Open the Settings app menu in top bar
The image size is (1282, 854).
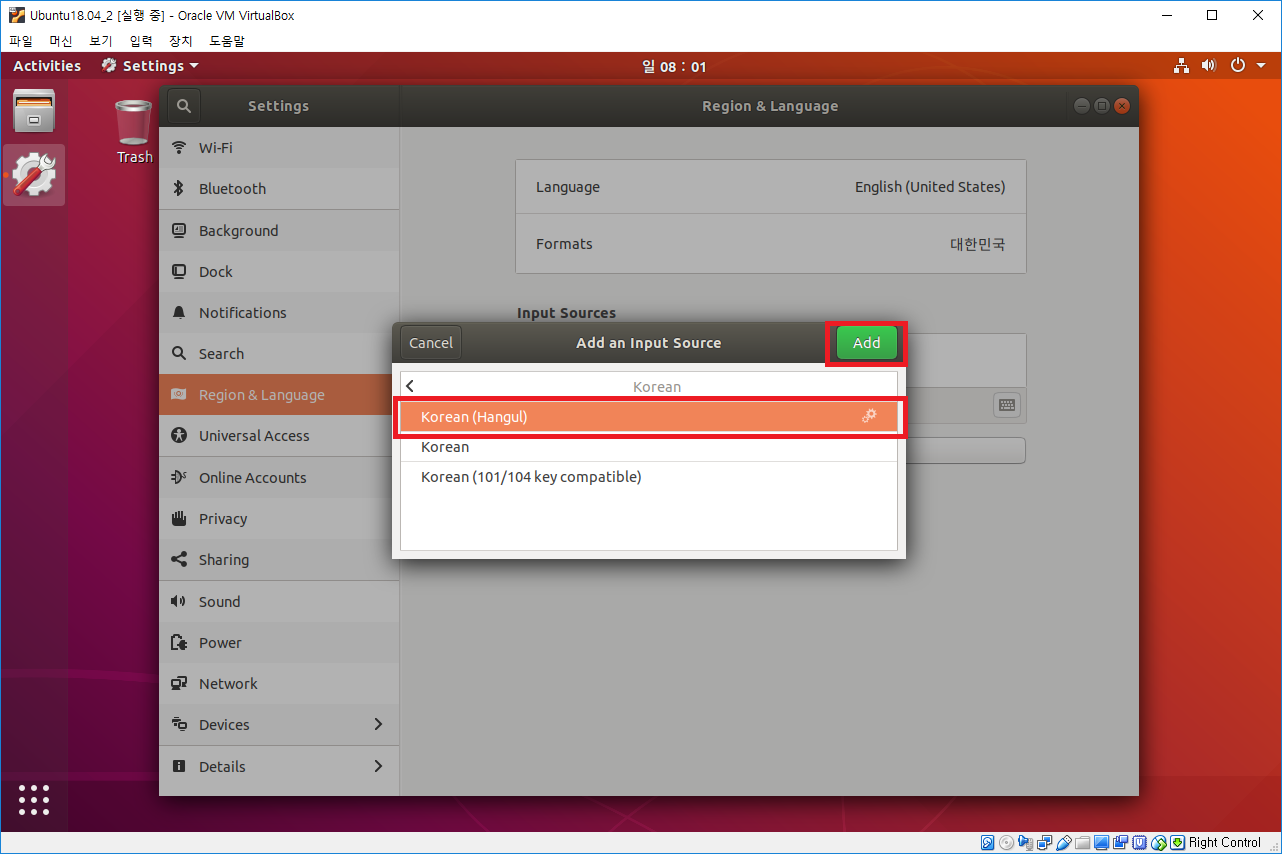[150, 66]
